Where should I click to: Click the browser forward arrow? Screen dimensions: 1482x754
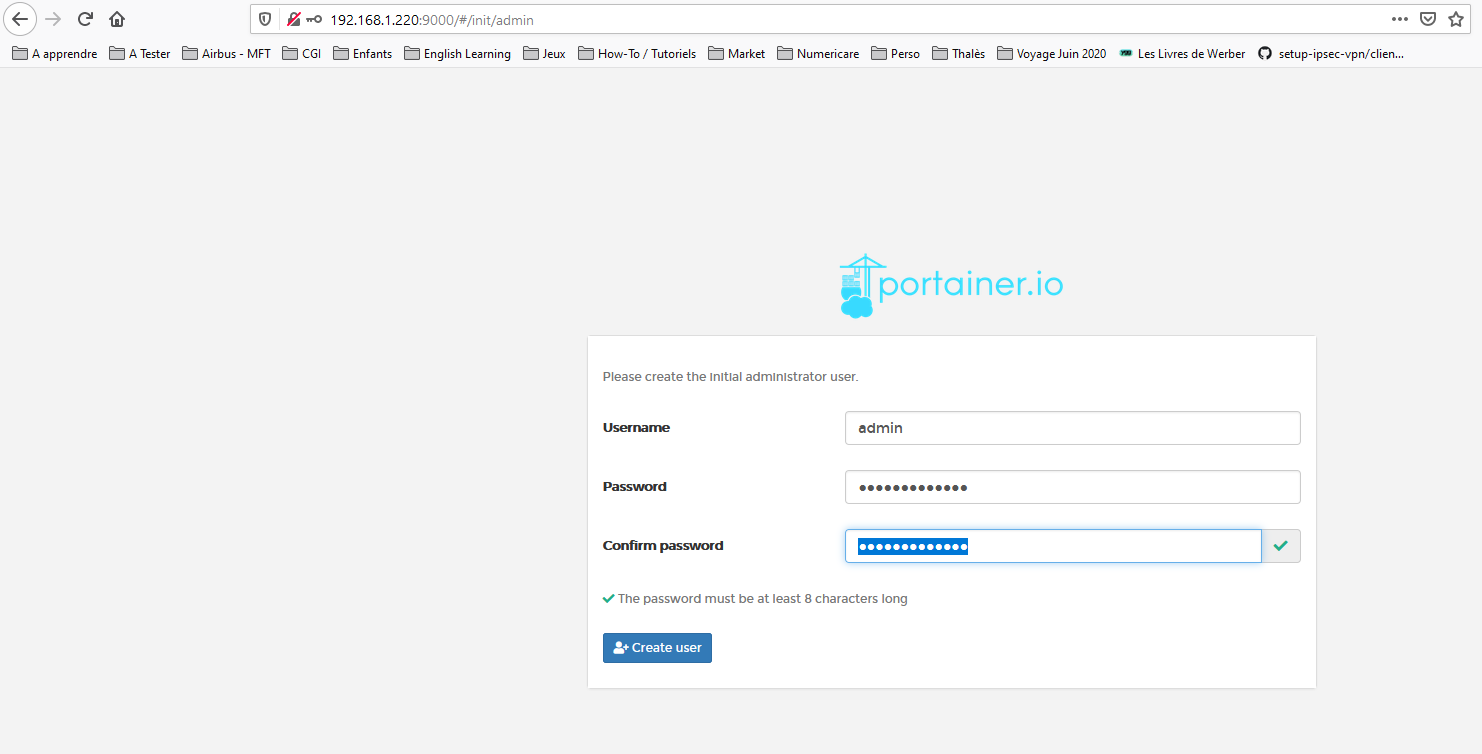pos(53,19)
